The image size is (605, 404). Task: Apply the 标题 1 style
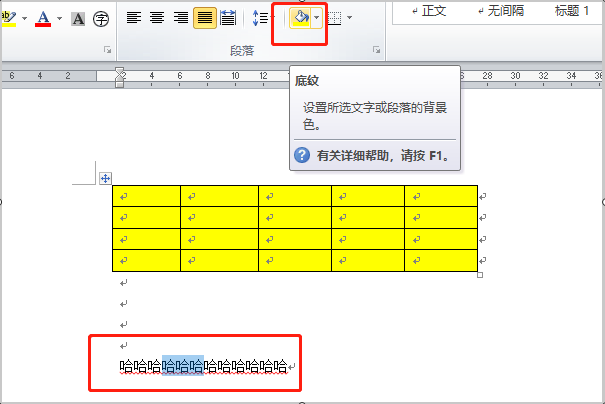[x=572, y=11]
